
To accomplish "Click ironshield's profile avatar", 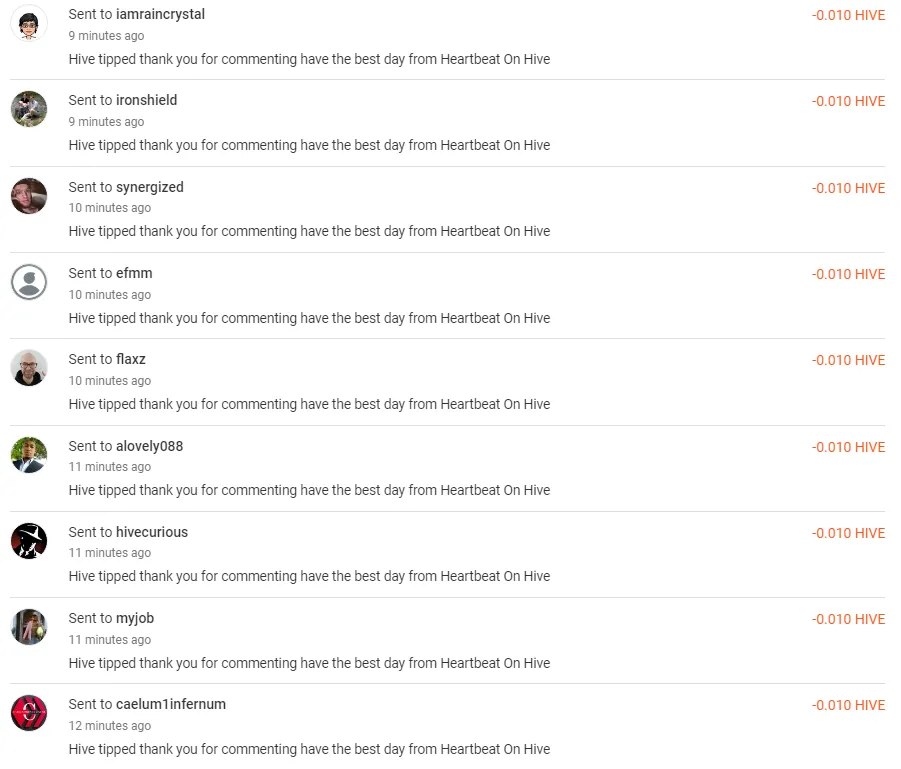I will [29, 109].
